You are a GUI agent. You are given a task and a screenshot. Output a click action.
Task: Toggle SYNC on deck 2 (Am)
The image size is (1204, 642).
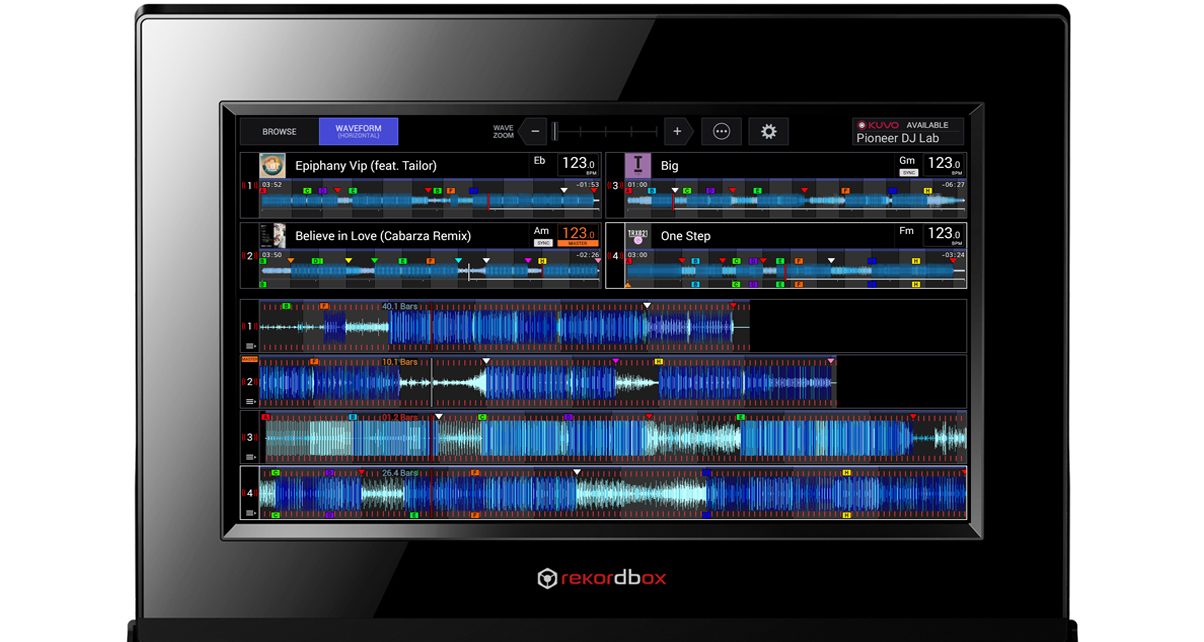tap(543, 243)
